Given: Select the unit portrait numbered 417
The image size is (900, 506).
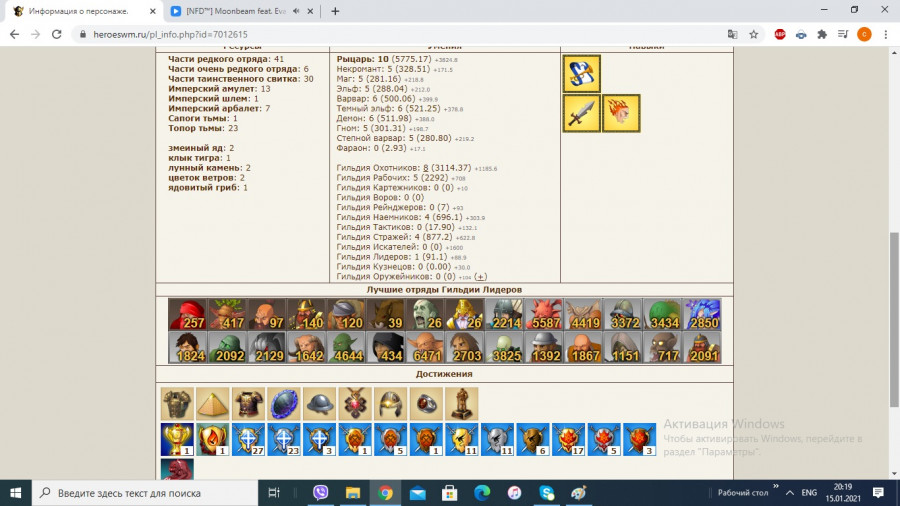Looking at the screenshot, I should (x=227, y=314).
